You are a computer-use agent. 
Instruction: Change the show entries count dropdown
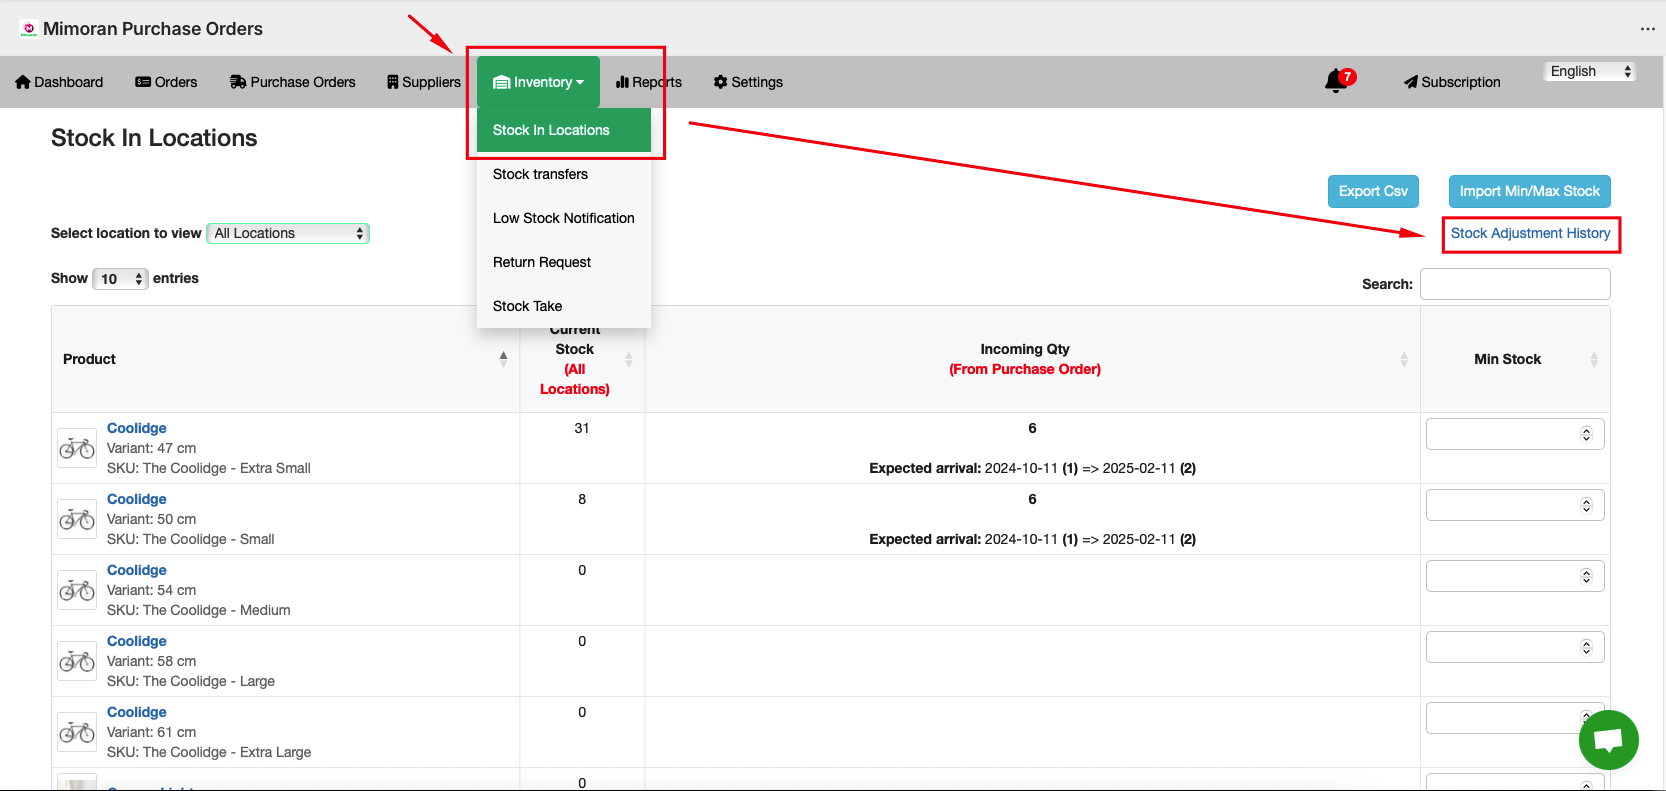120,279
